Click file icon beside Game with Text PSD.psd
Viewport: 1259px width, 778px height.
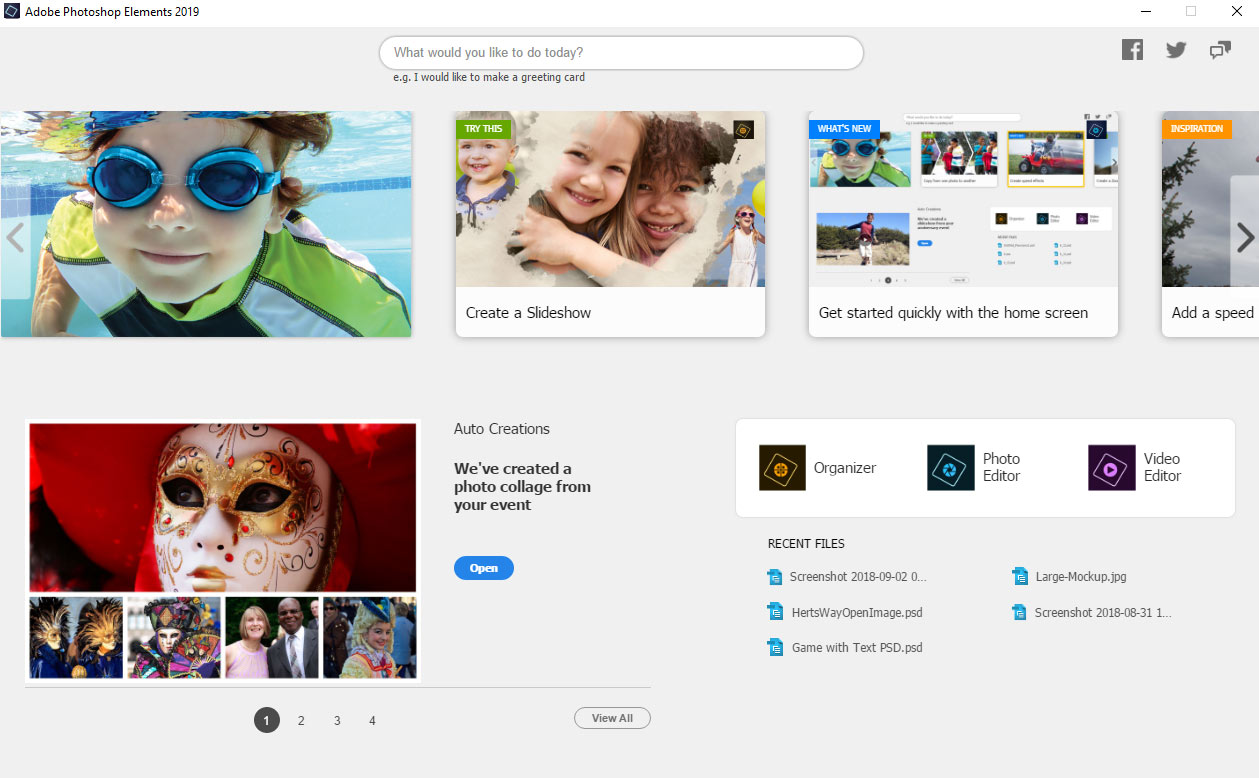click(774, 647)
